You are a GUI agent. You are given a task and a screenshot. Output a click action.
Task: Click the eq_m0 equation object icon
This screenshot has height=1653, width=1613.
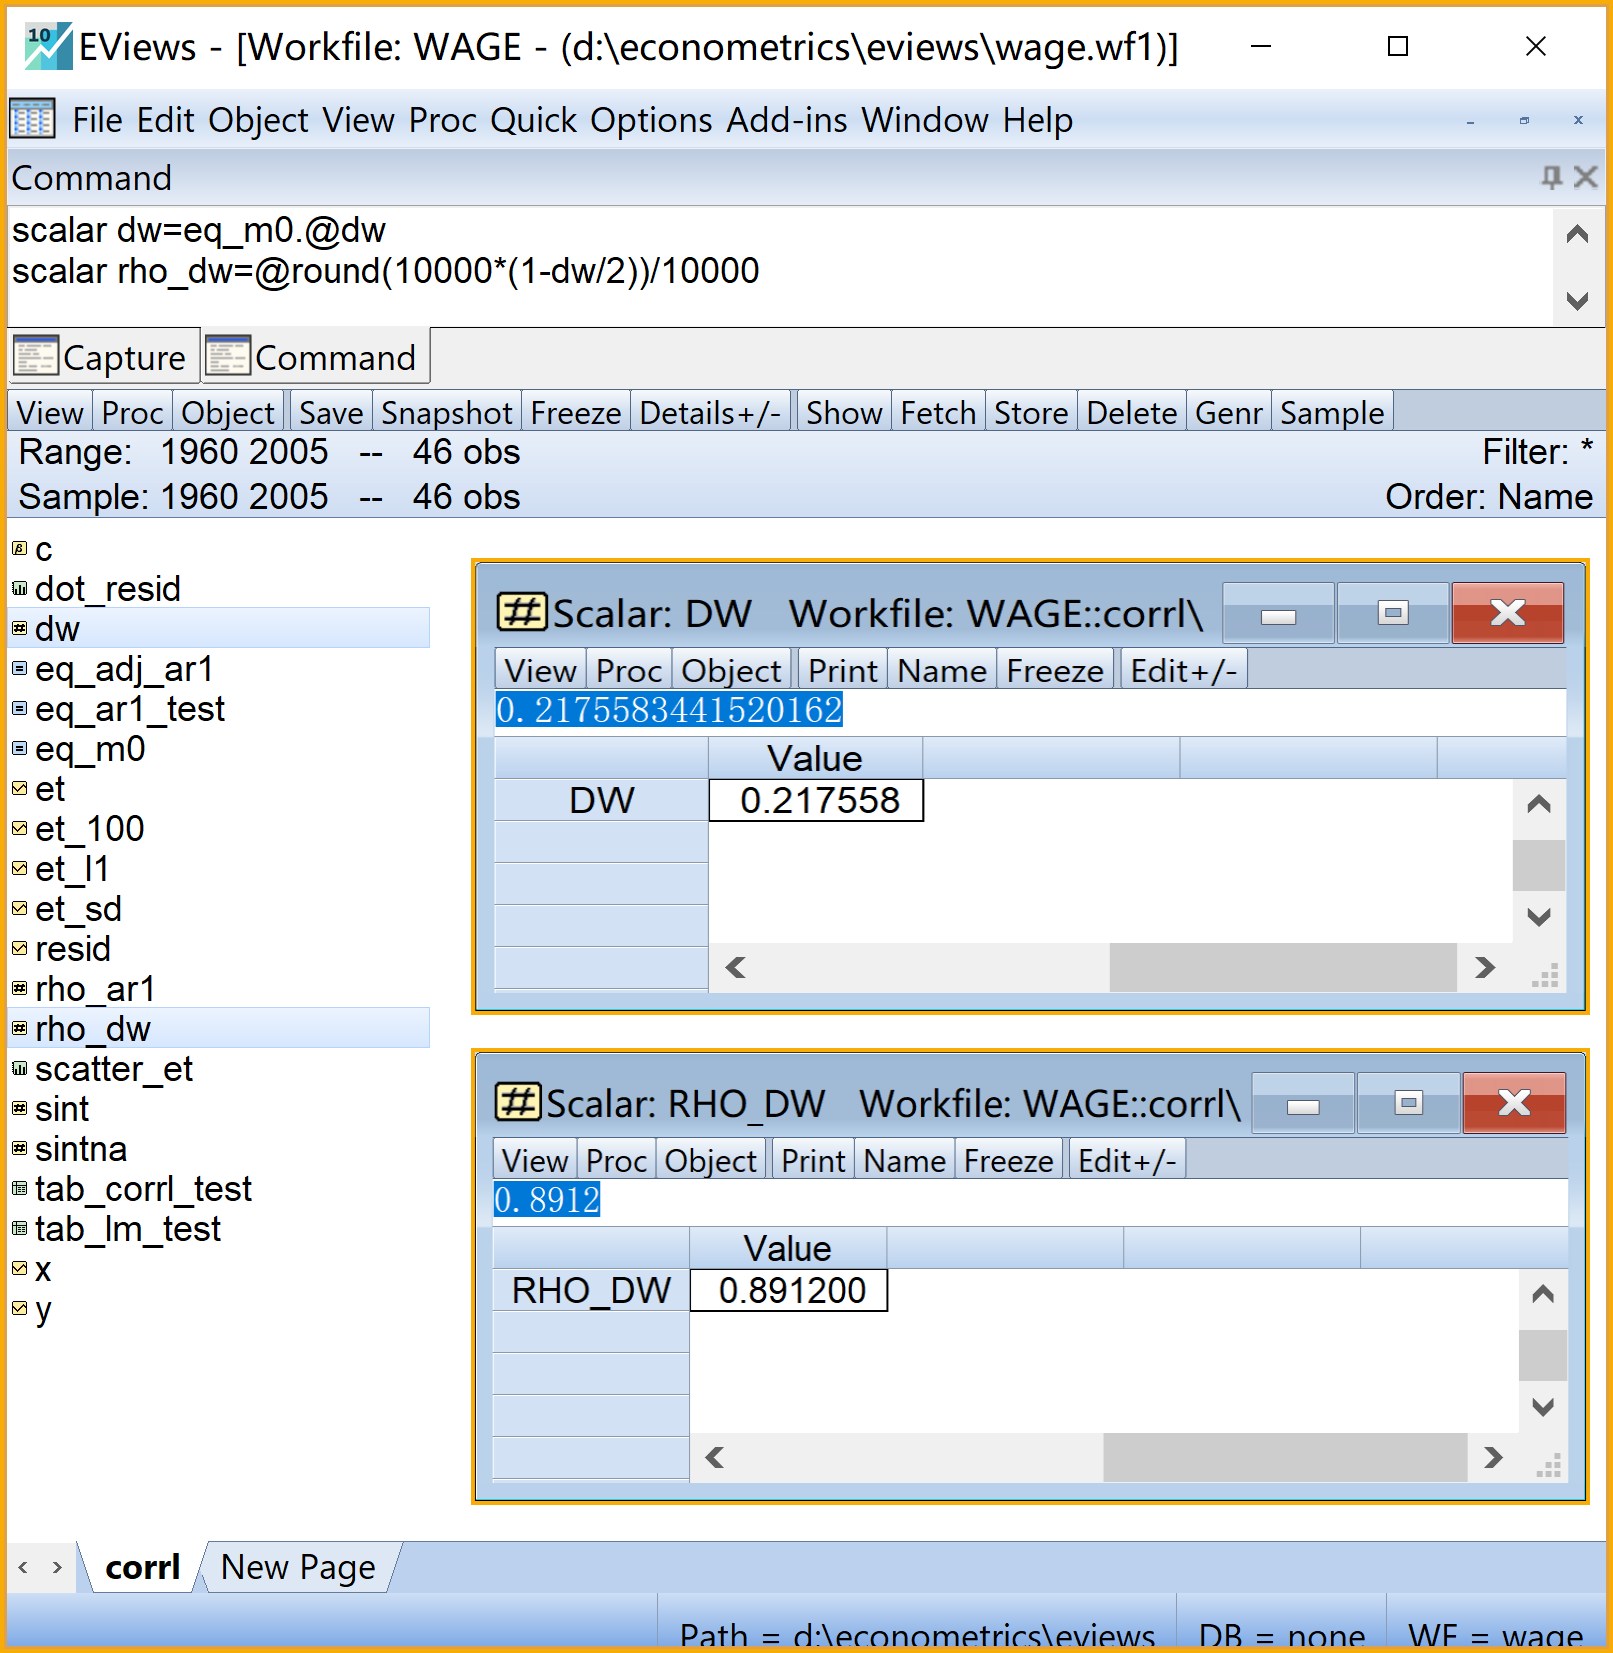(x=19, y=748)
